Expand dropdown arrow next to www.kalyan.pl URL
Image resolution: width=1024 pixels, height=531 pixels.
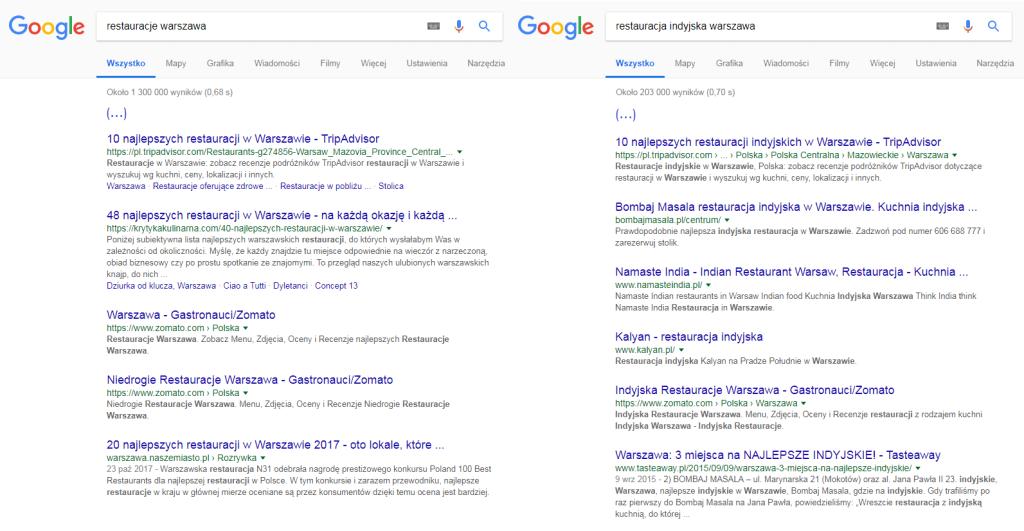[681, 350]
